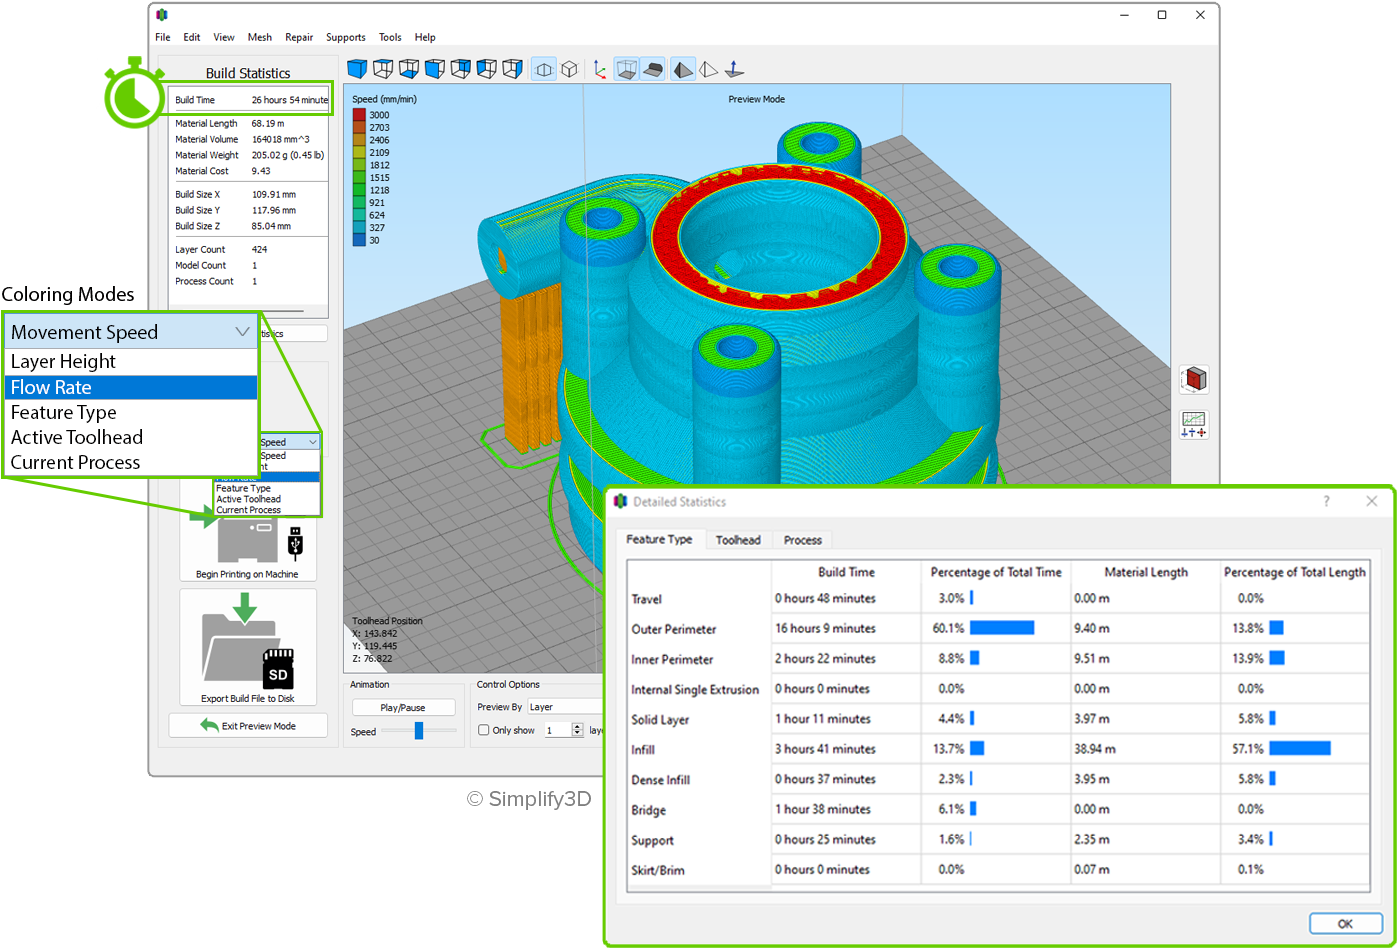Toggle the surface normals arrow icon
The image size is (1400, 950).
point(734,69)
